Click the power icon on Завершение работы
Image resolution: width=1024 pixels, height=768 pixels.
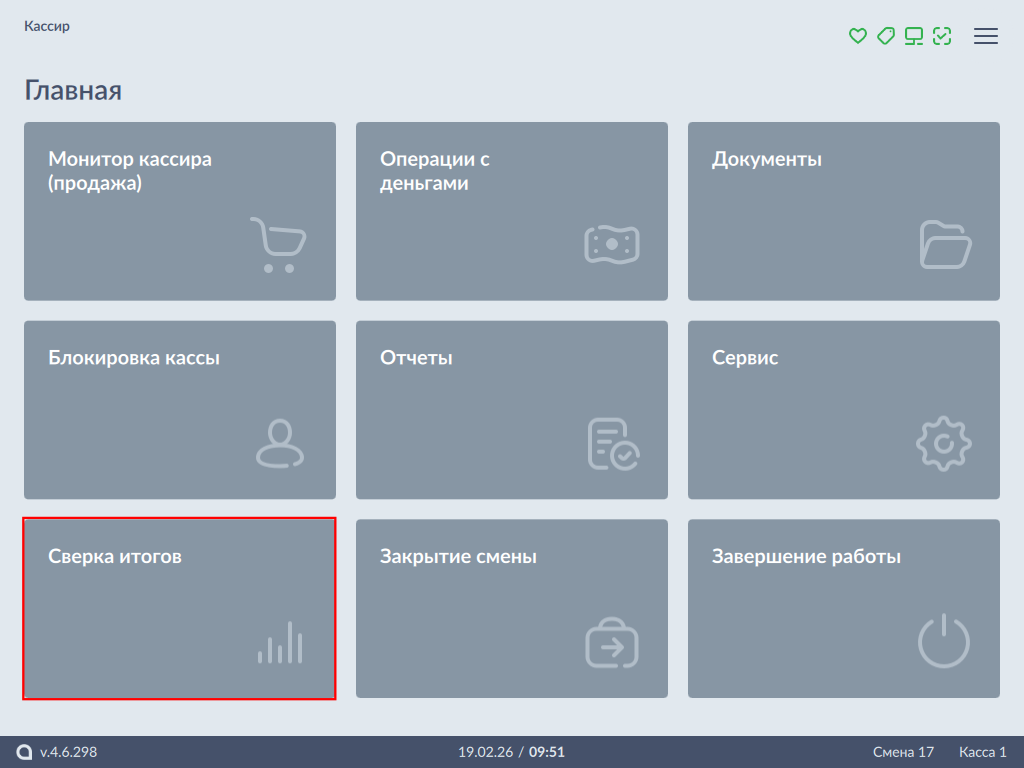(x=944, y=642)
